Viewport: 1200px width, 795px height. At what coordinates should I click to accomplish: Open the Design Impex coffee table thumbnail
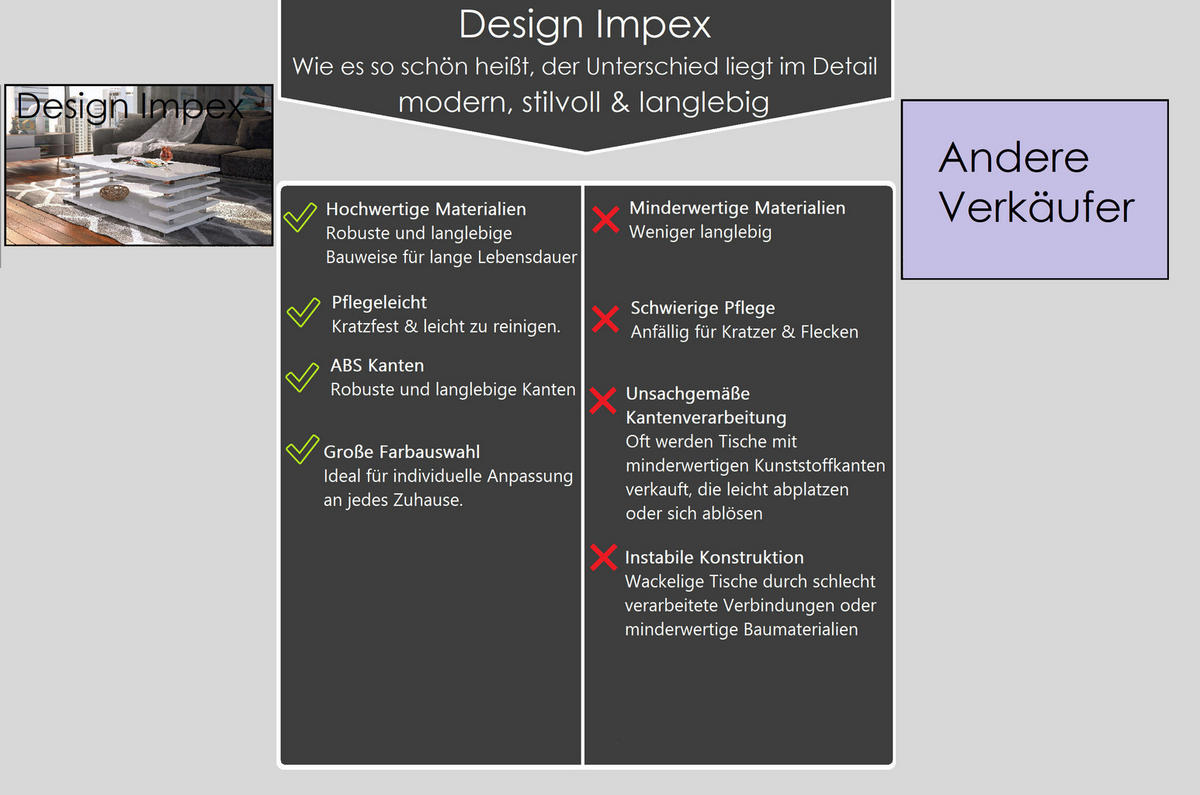point(139,165)
